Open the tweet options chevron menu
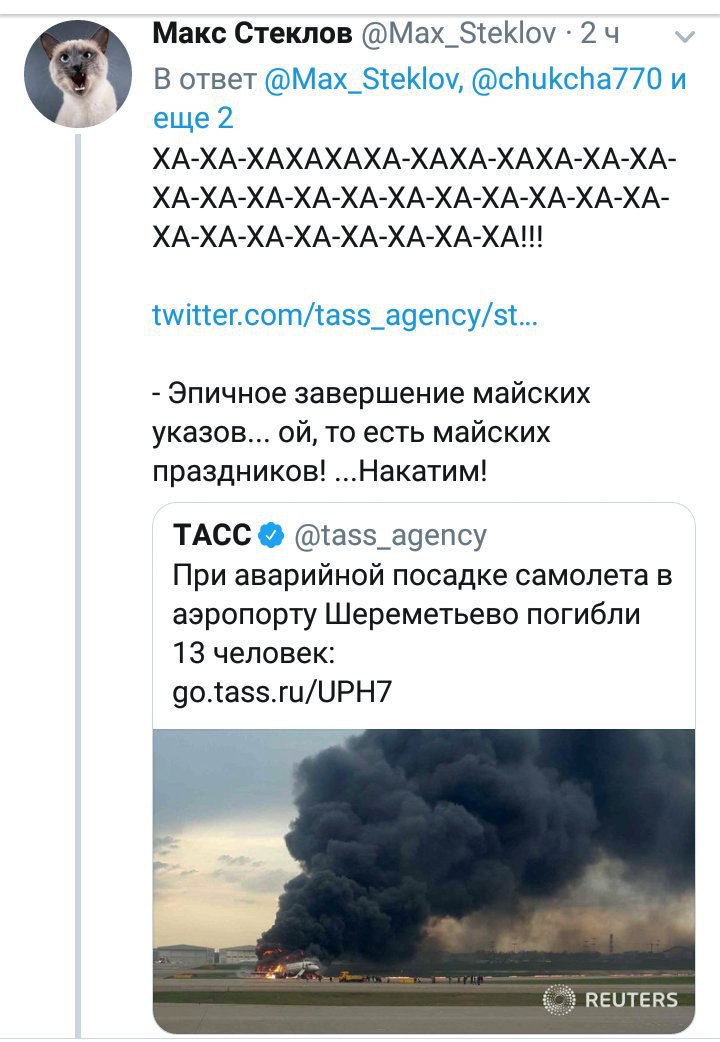Viewport: 720px width, 1042px height. point(685,38)
